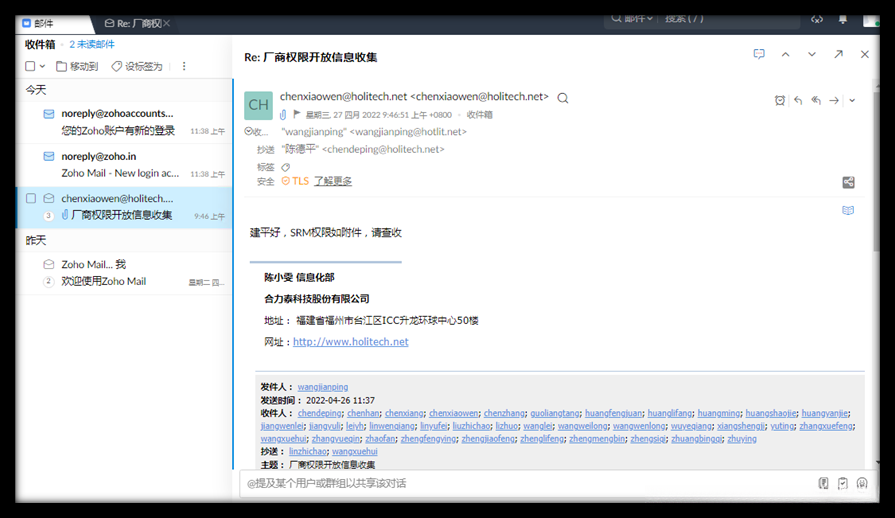Open the noreply@zohoaccounts email
Viewport: 895px width, 518px height.
tap(124, 122)
